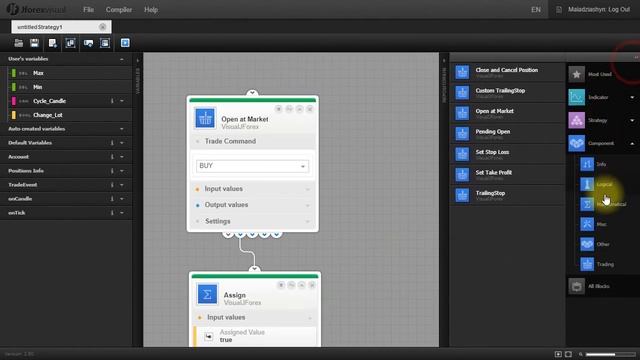Screen dimensions: 640x360
Task: Click the fourth toolbar icon with dotted frame
Action: (70, 43)
